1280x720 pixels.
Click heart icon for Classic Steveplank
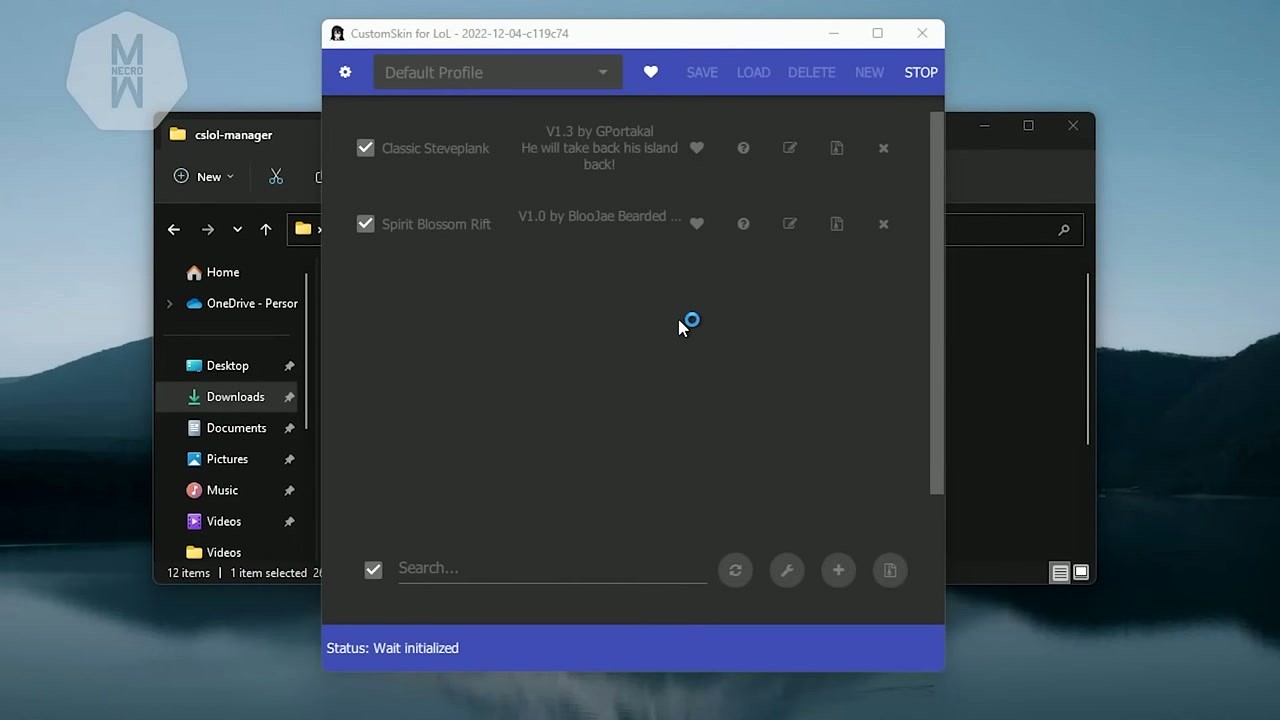pyautogui.click(x=697, y=148)
